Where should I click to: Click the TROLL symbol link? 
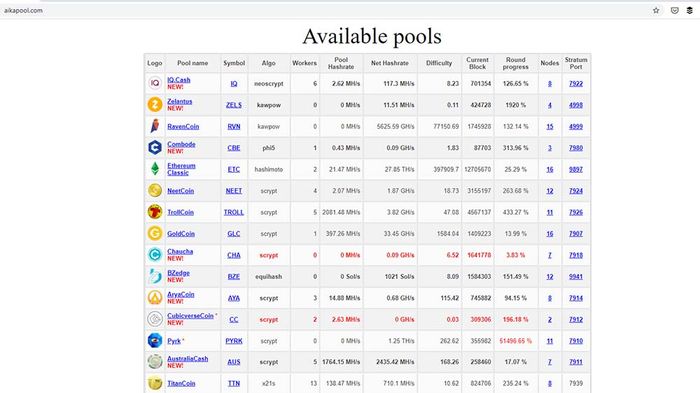pos(234,212)
